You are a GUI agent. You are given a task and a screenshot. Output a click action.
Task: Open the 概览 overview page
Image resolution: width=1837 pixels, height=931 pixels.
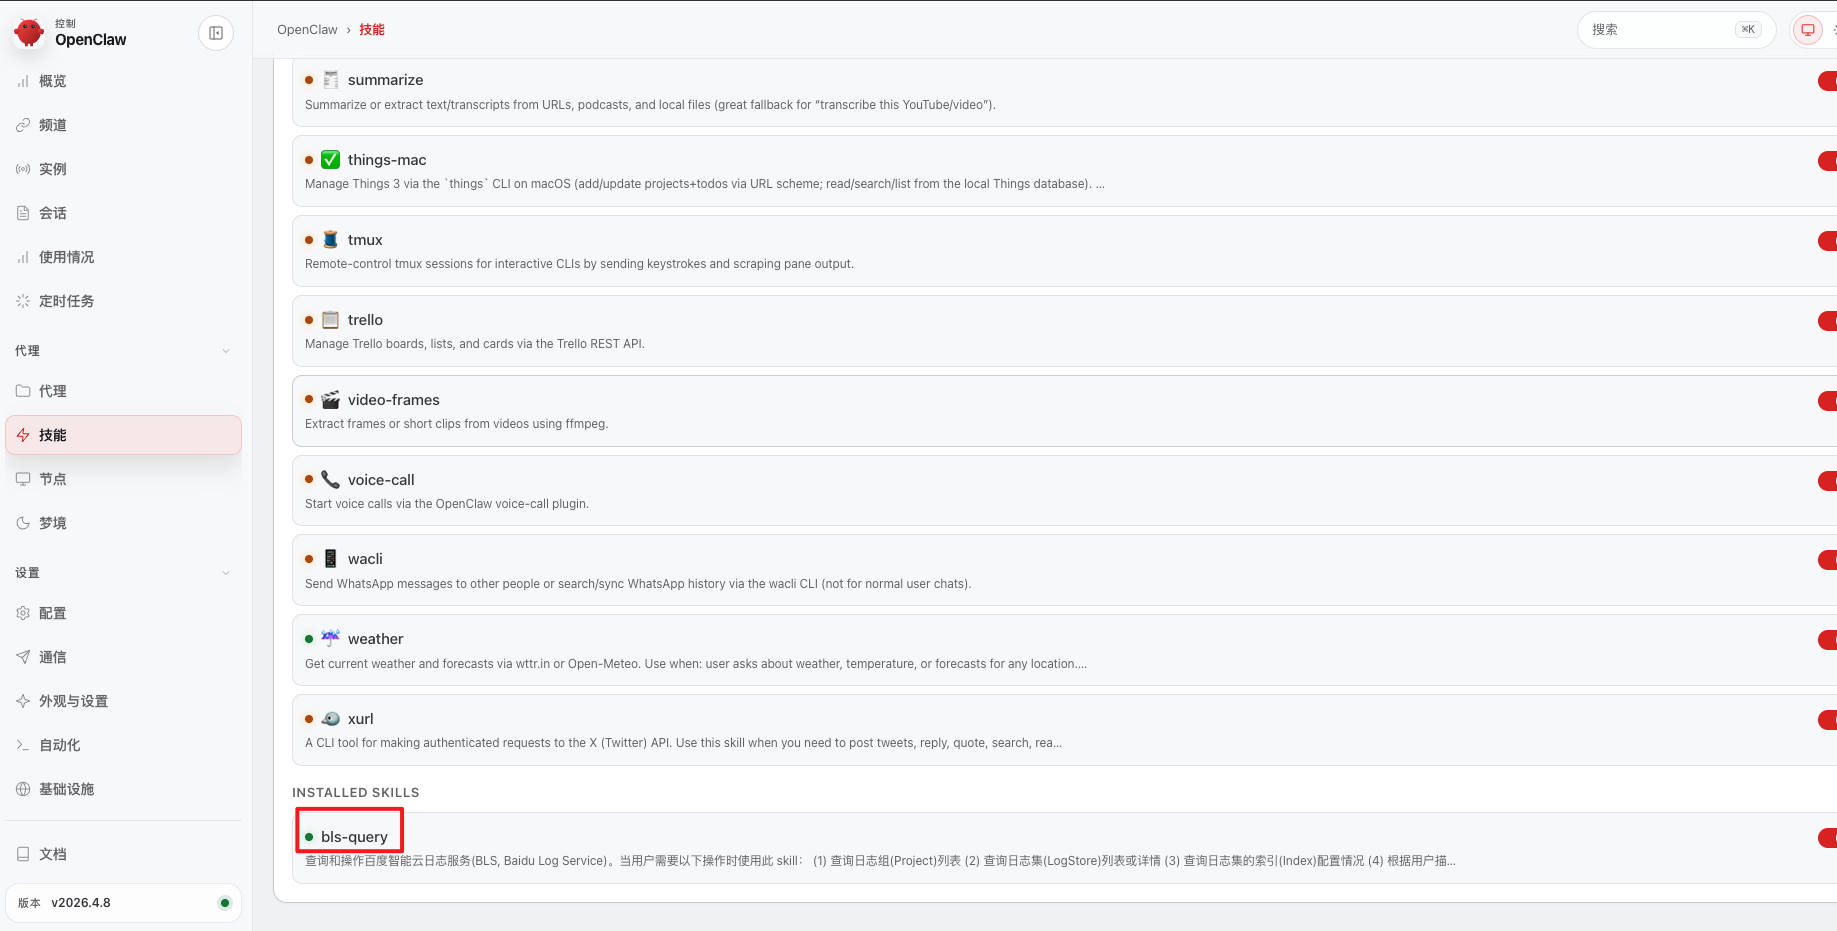53,81
